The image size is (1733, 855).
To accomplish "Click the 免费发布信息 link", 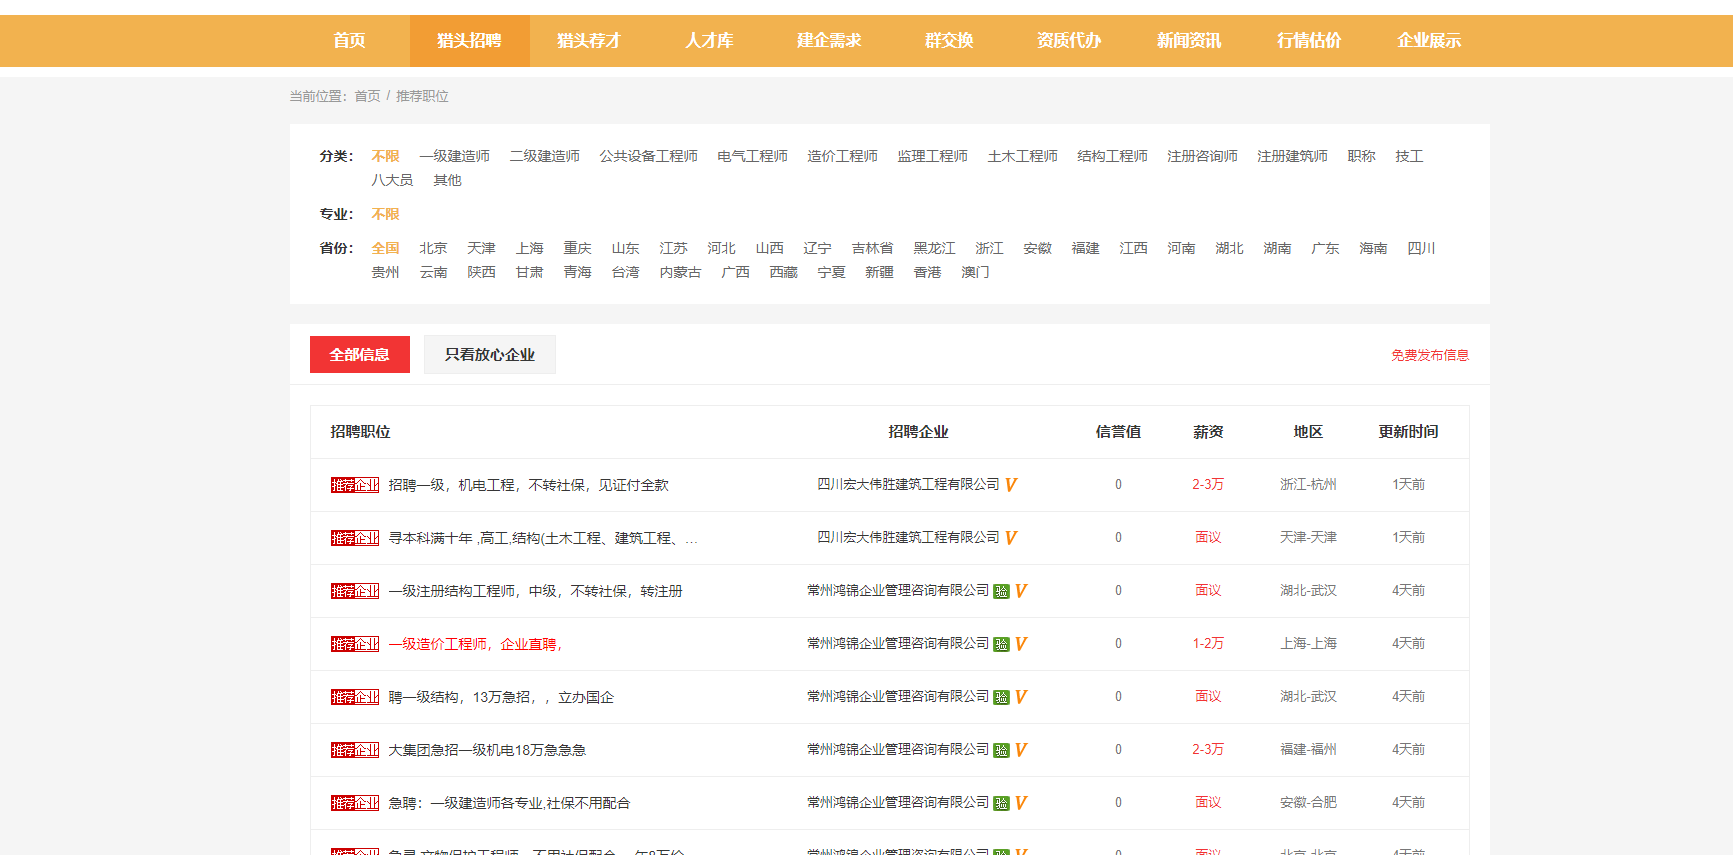I will pos(1430,355).
